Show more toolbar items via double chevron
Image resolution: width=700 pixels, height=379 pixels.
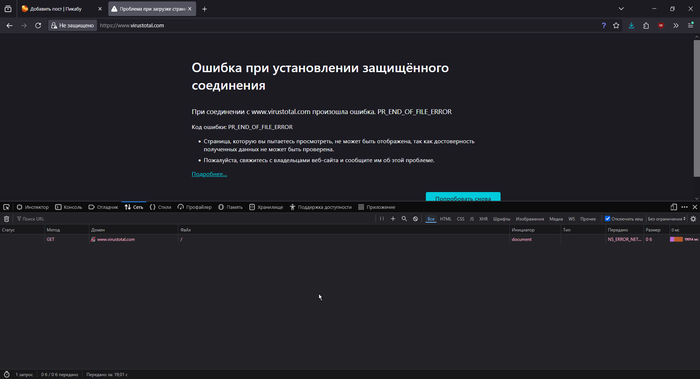coord(676,25)
